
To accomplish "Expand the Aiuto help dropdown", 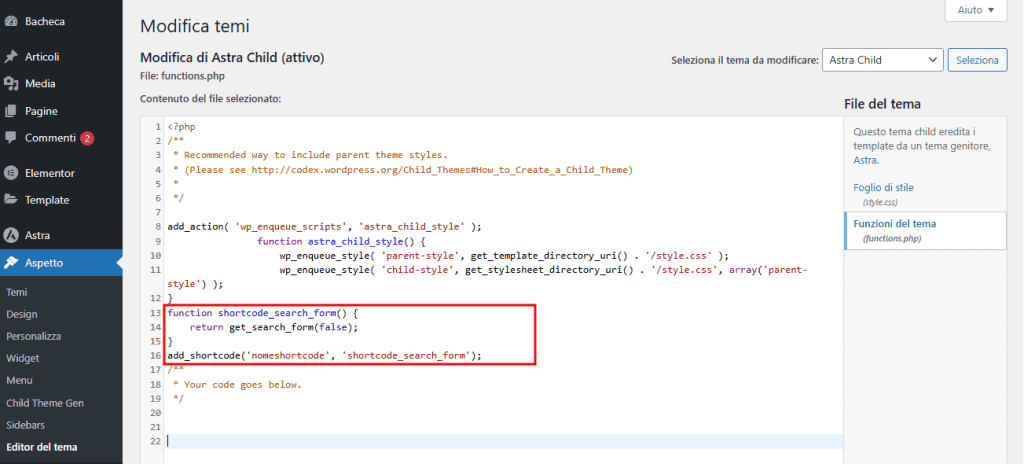I will (x=976, y=10).
